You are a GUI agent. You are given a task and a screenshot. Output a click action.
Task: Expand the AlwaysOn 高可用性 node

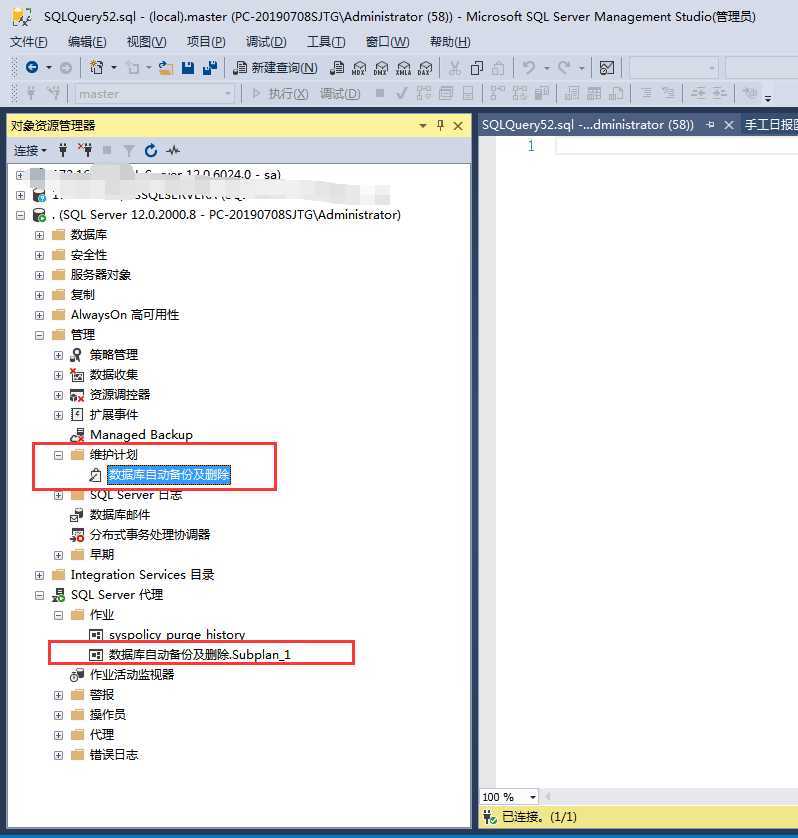coord(40,315)
